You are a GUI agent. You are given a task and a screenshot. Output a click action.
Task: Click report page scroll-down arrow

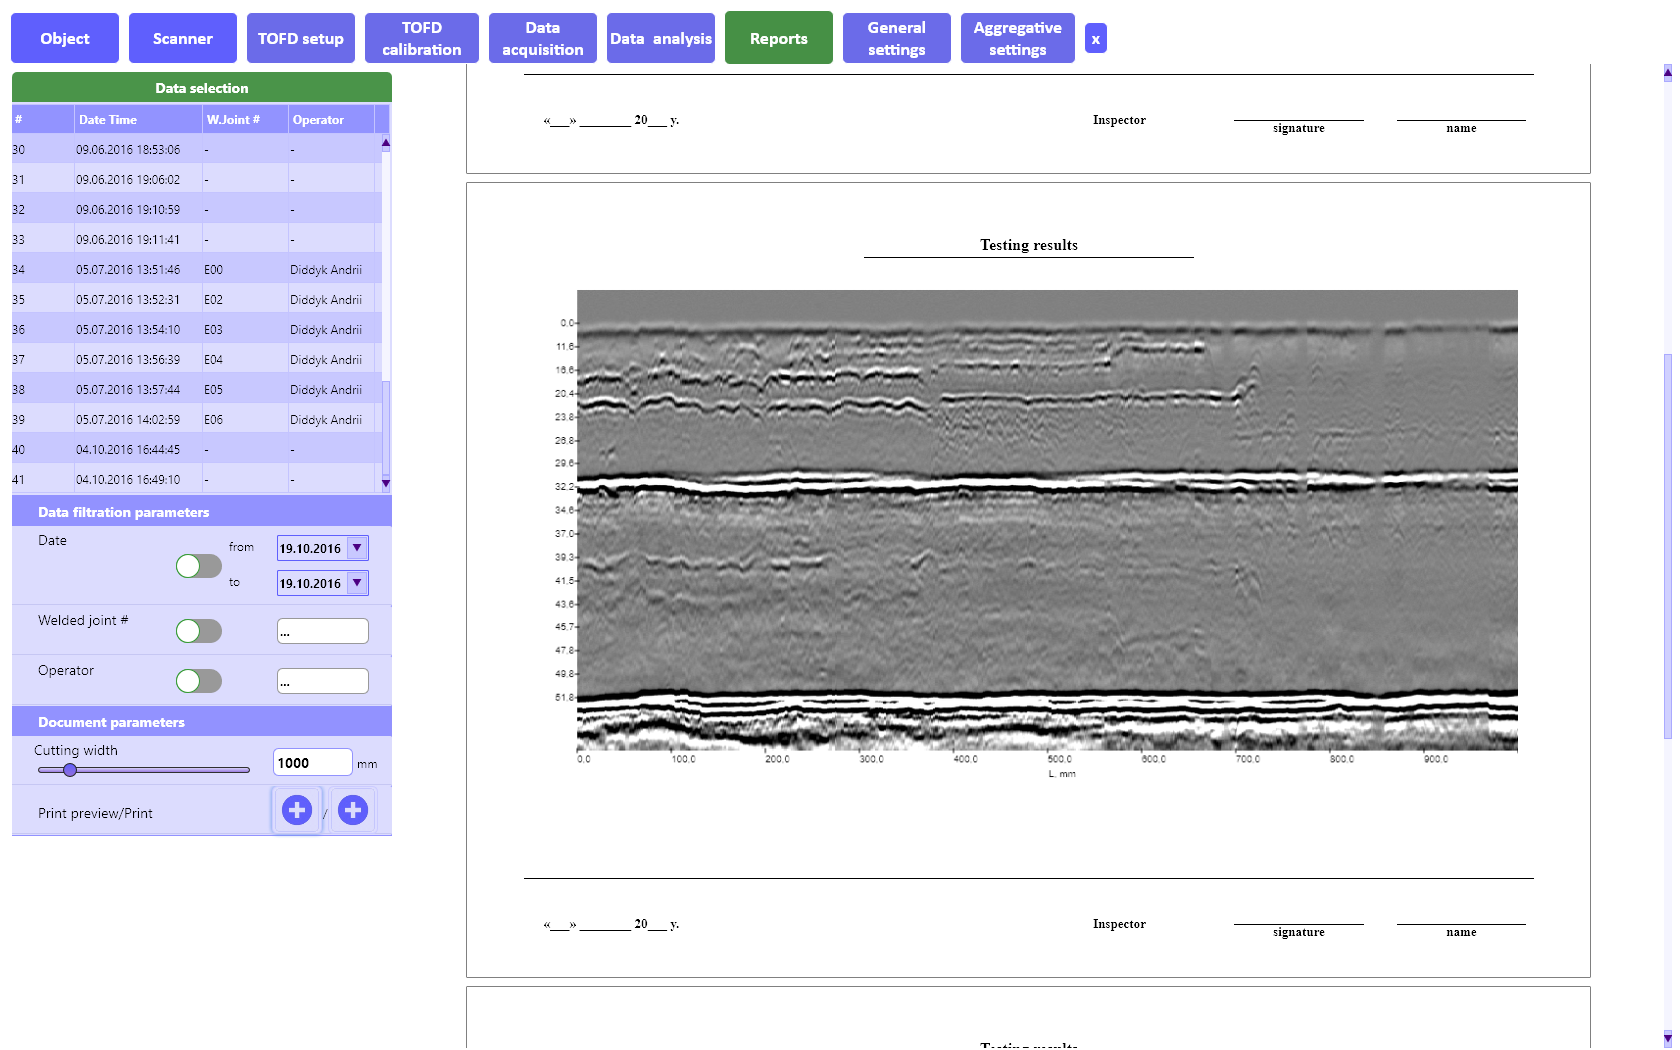point(1667,1038)
